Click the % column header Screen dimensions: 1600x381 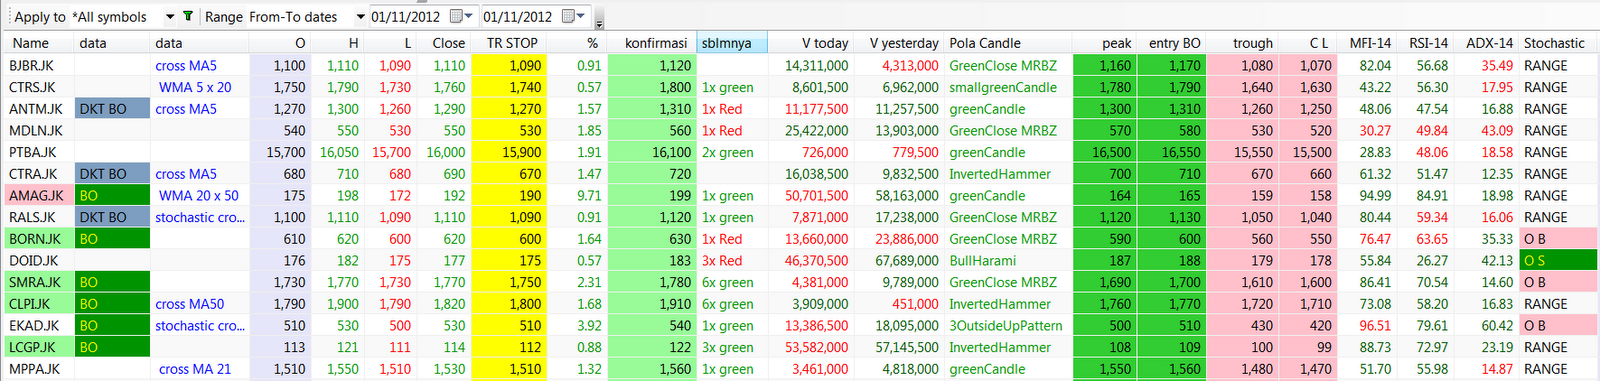(x=577, y=43)
